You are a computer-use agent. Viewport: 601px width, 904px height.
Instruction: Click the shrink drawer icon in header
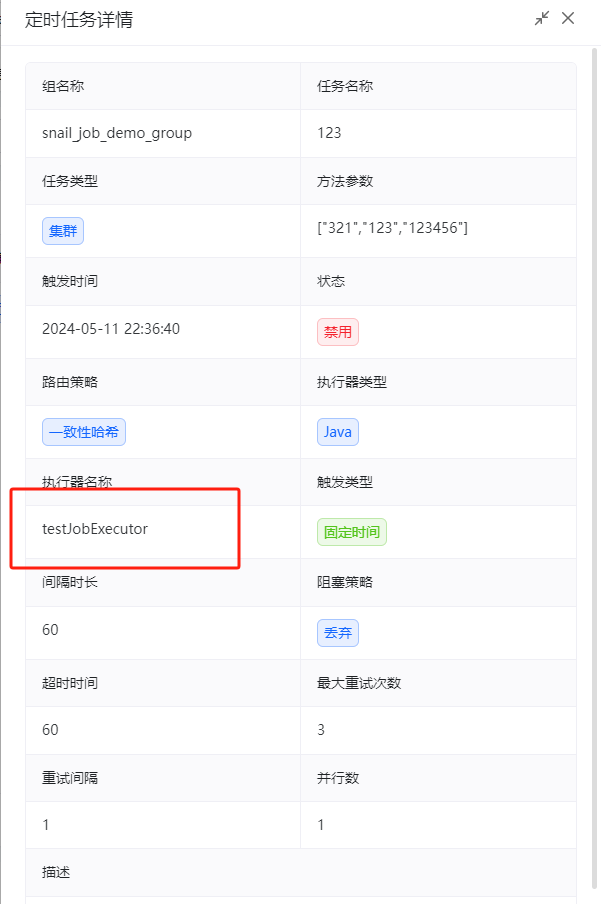tap(541, 18)
